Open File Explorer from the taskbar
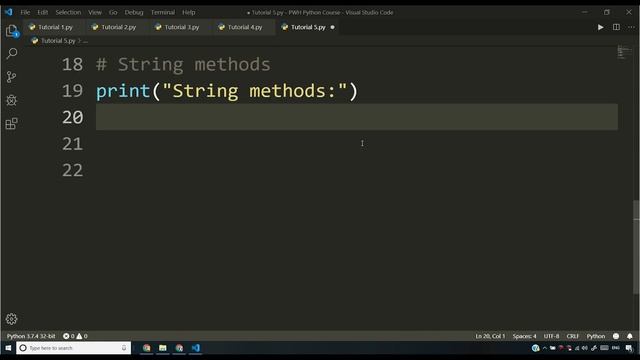The image size is (640, 360). coord(162,348)
